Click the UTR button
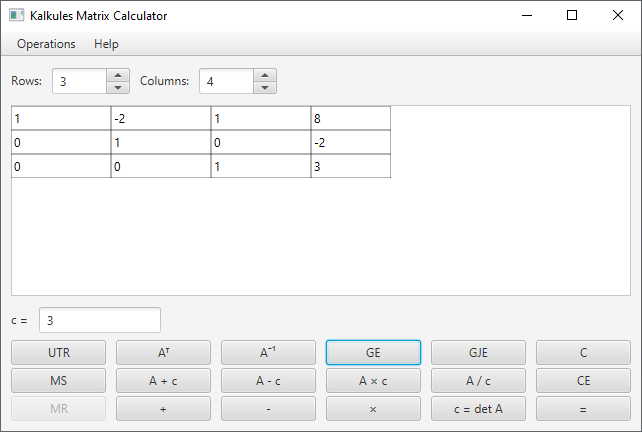The height and width of the screenshot is (432, 642). pyautogui.click(x=59, y=353)
